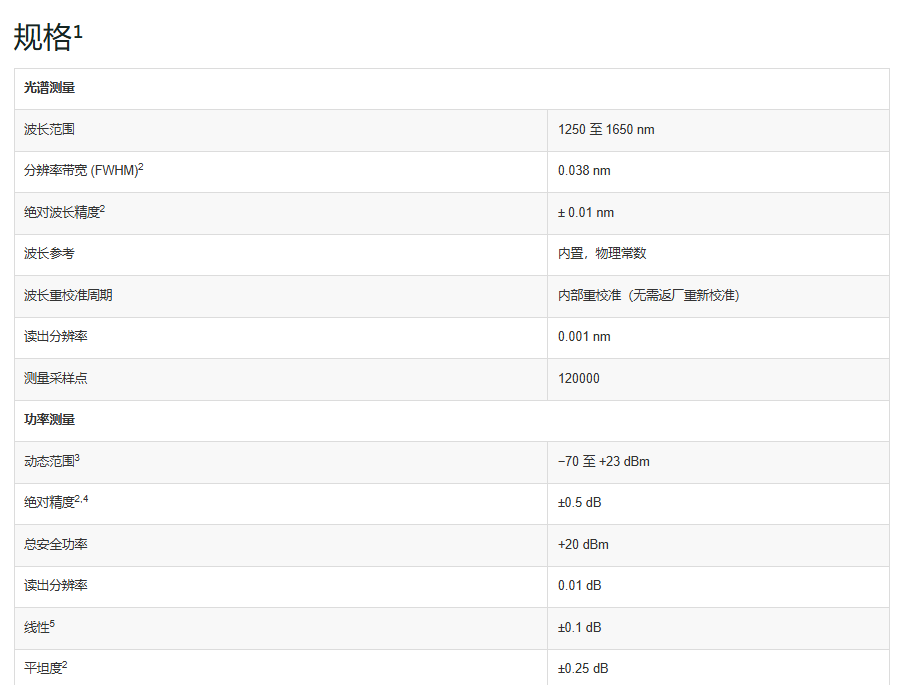
Task: Click the 波长范围 row label
Action: tap(49, 129)
